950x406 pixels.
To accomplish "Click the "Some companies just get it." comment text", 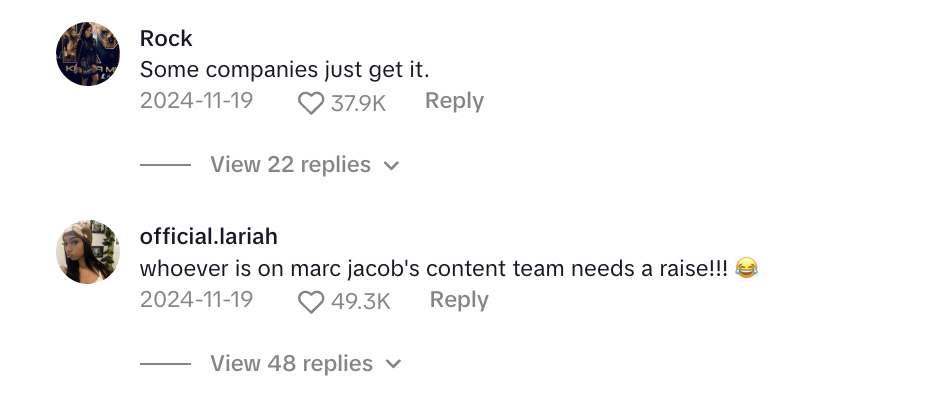I will (285, 70).
